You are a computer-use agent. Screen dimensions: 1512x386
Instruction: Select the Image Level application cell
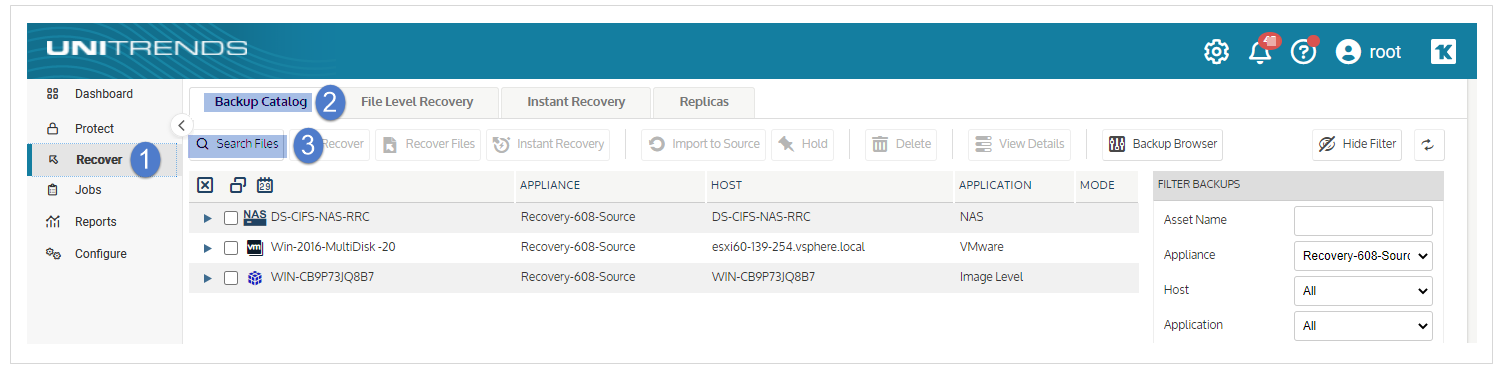(x=991, y=277)
